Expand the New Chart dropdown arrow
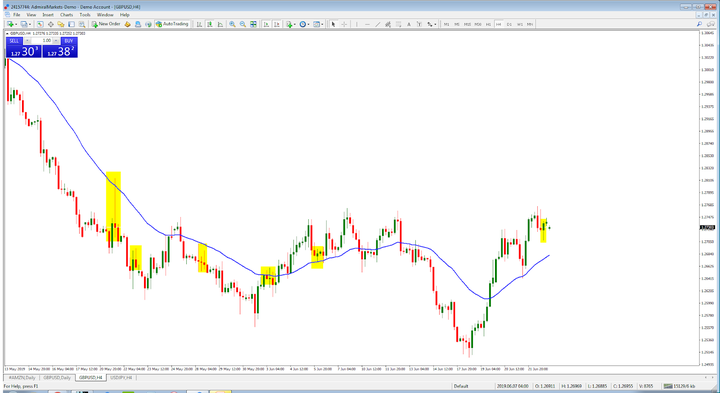The width and height of the screenshot is (720, 393). point(16,24)
